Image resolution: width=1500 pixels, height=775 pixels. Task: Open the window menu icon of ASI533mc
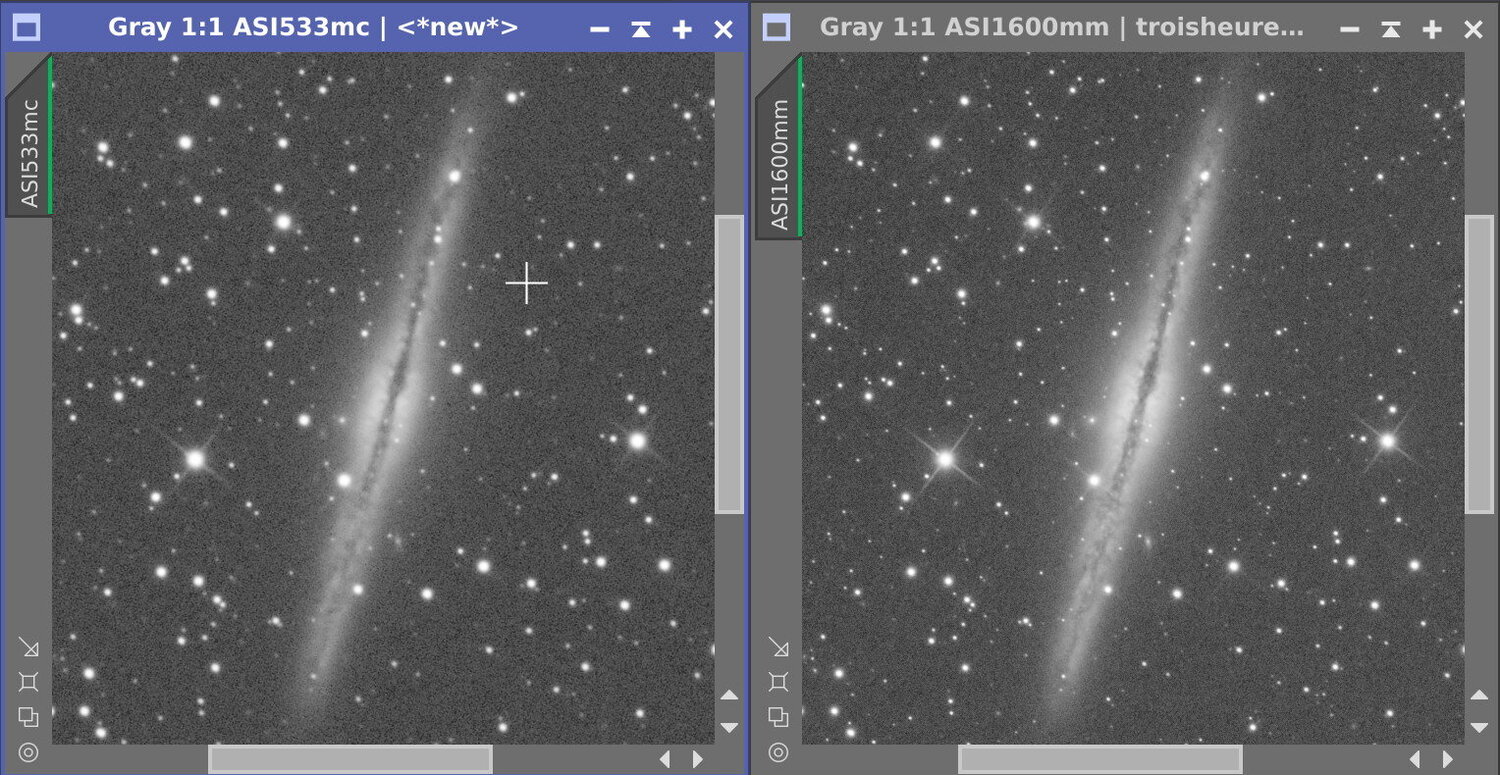26,28
